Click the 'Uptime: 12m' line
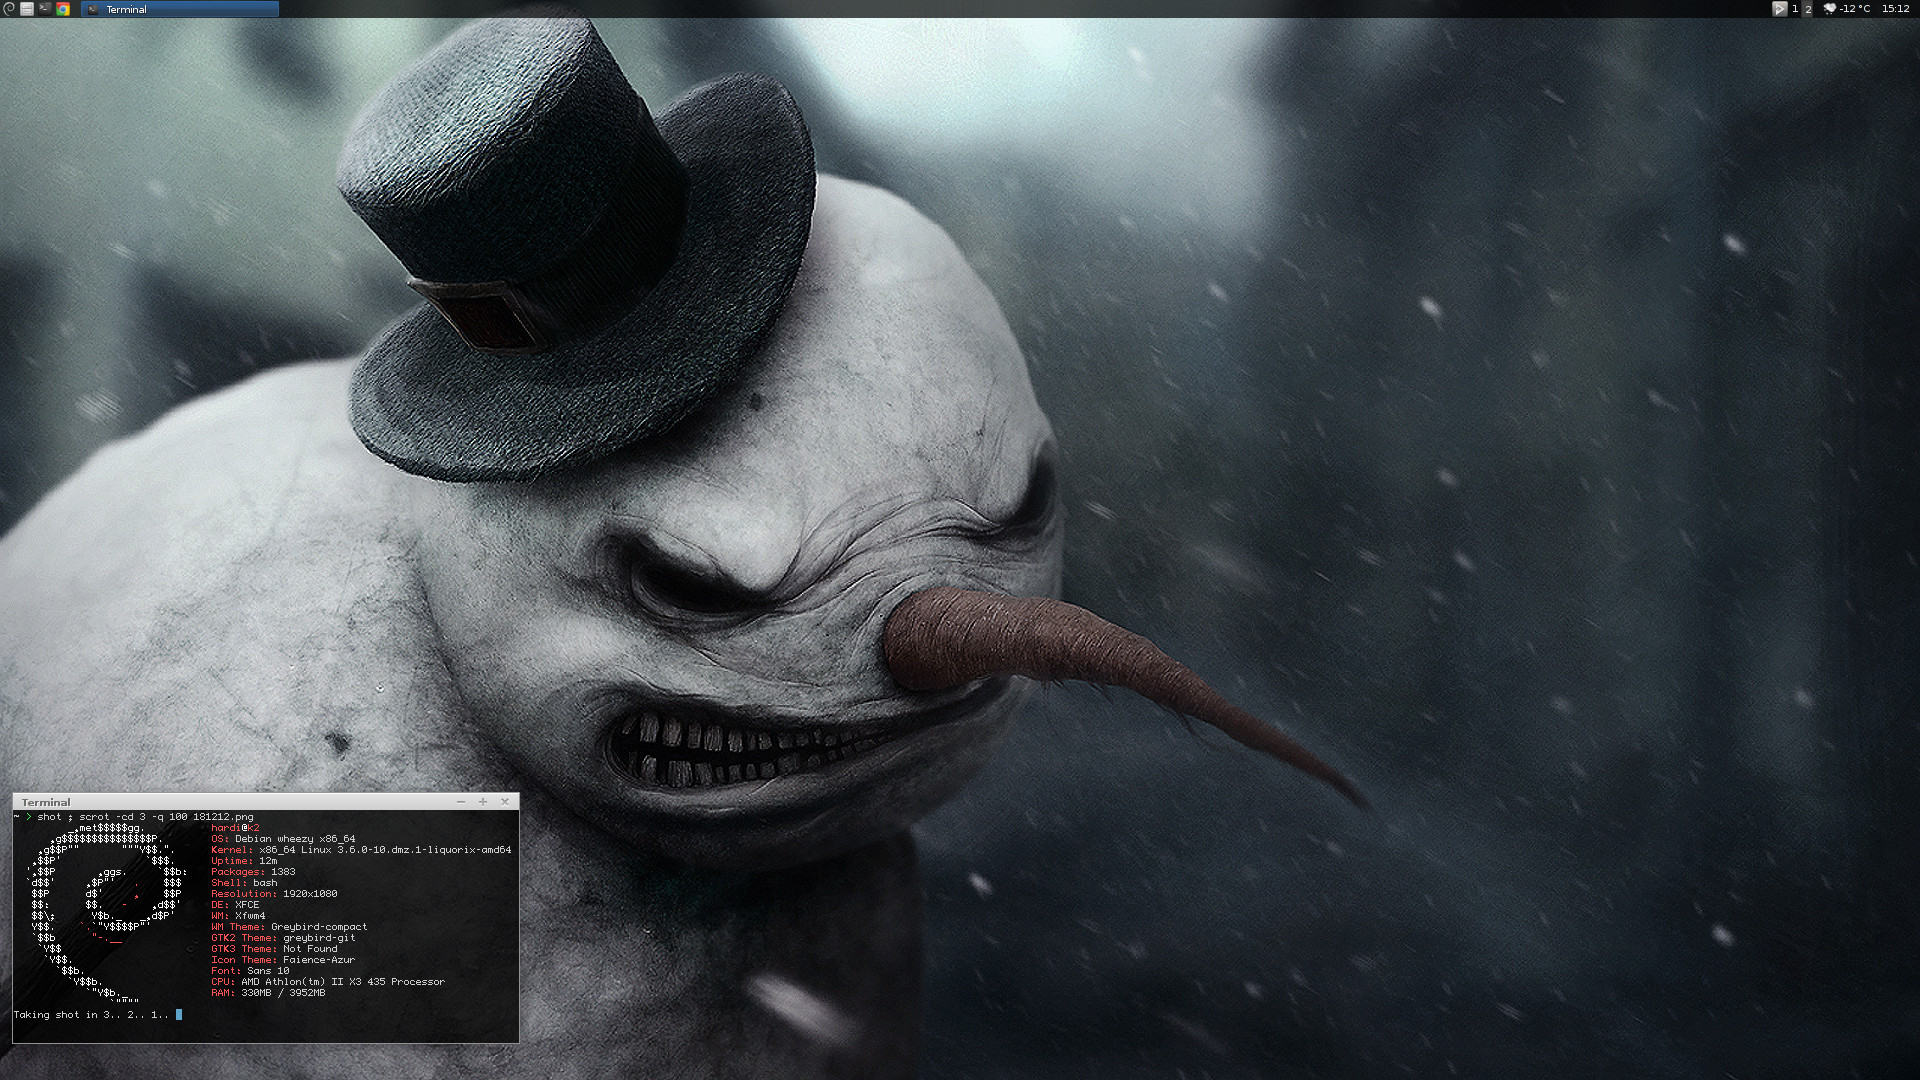Screen dimensions: 1920x1080 point(244,861)
